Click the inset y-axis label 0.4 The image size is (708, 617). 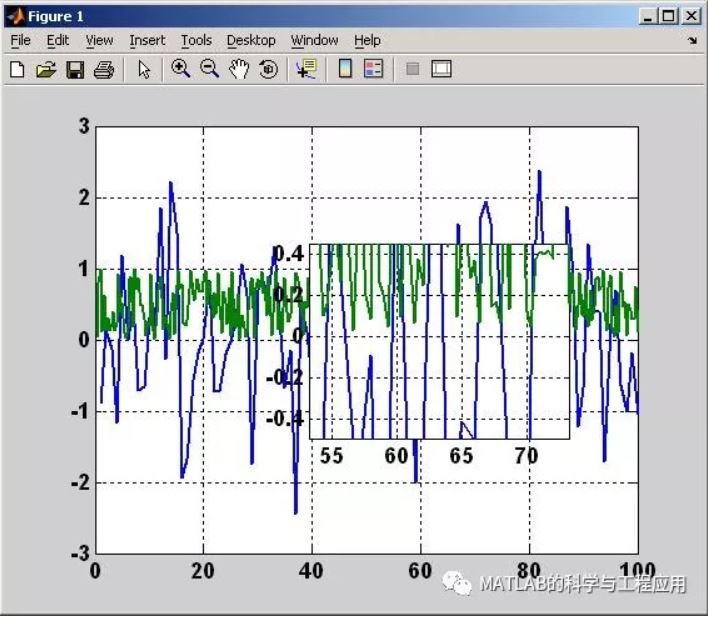289,253
